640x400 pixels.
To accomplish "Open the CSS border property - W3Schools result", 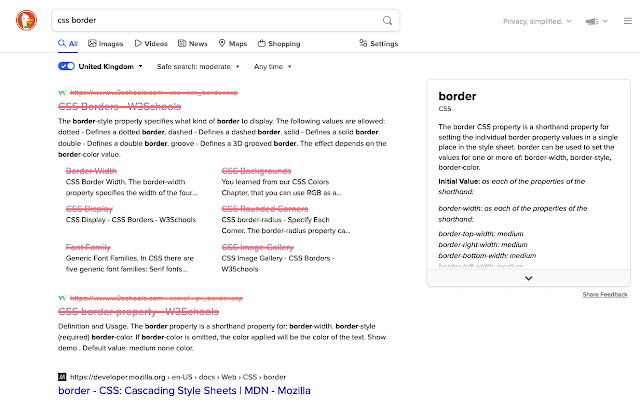I will (x=138, y=312).
